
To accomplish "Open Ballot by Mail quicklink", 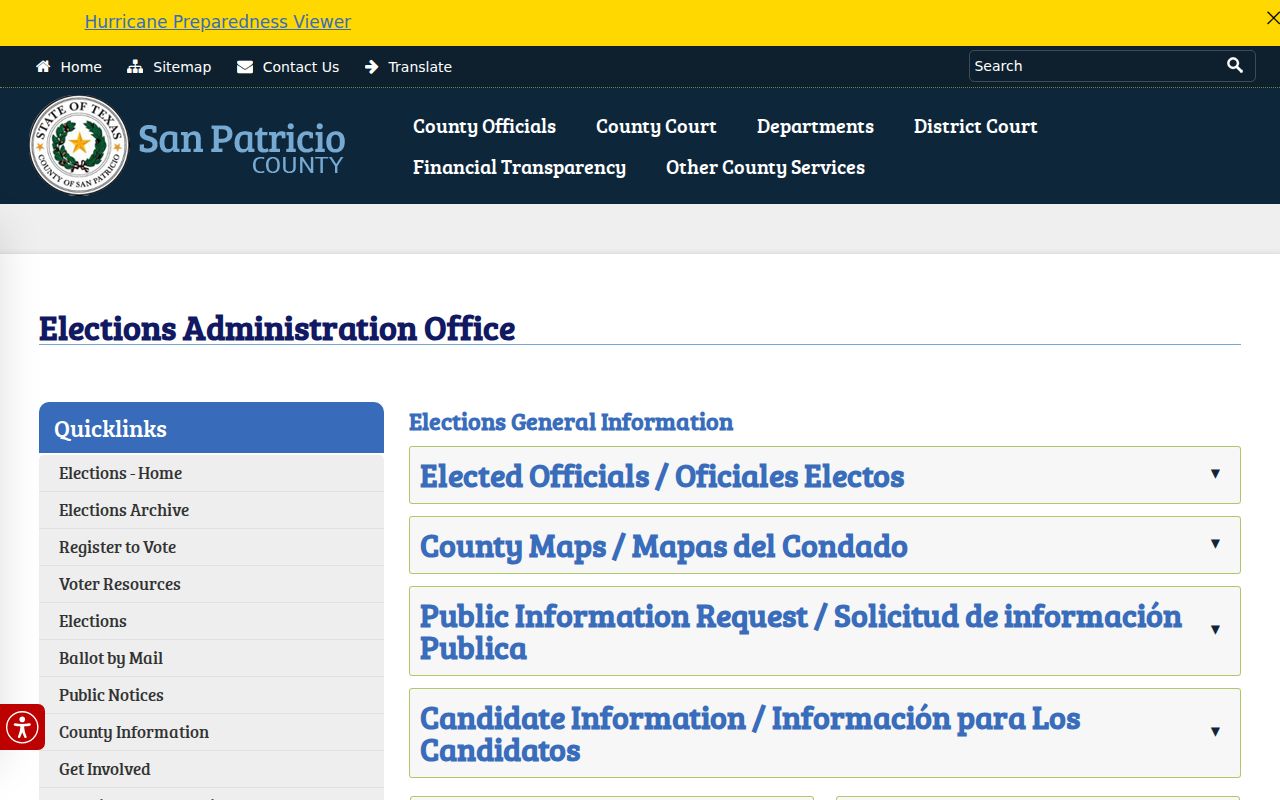I will [x=211, y=658].
